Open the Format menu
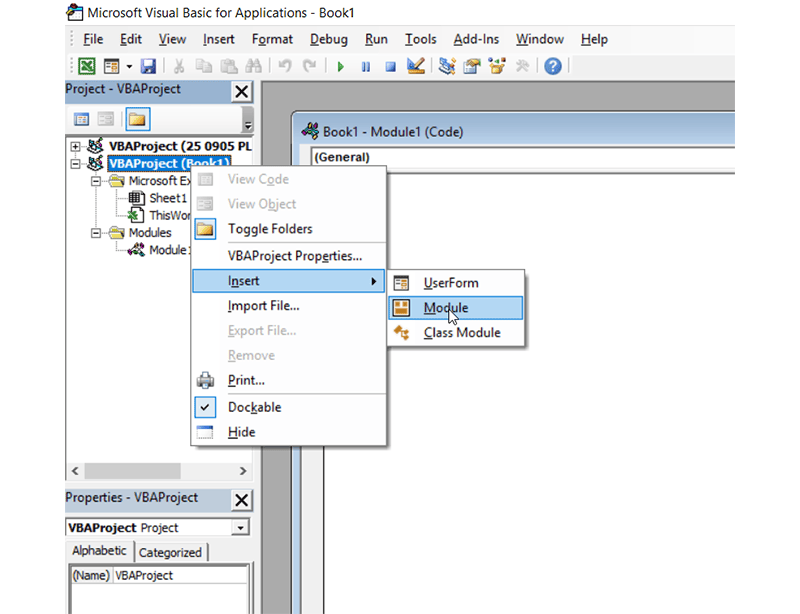 click(272, 39)
